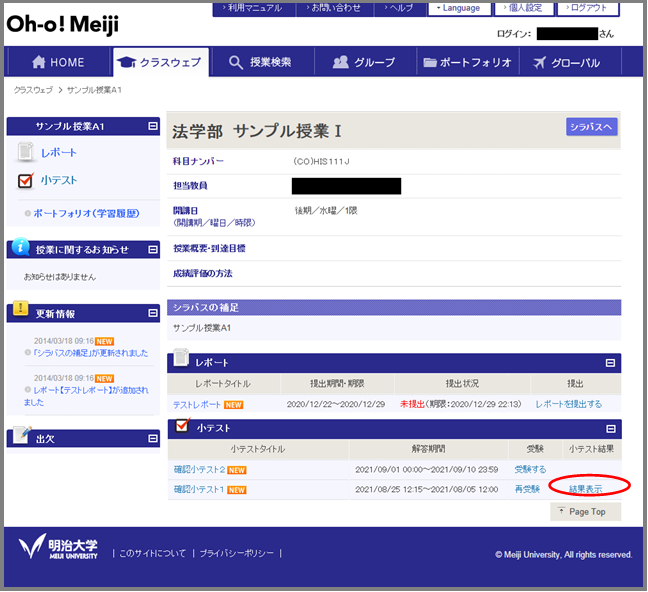Click the document icon beside レポート in sidebar
This screenshot has width=648, height=592.
point(26,152)
